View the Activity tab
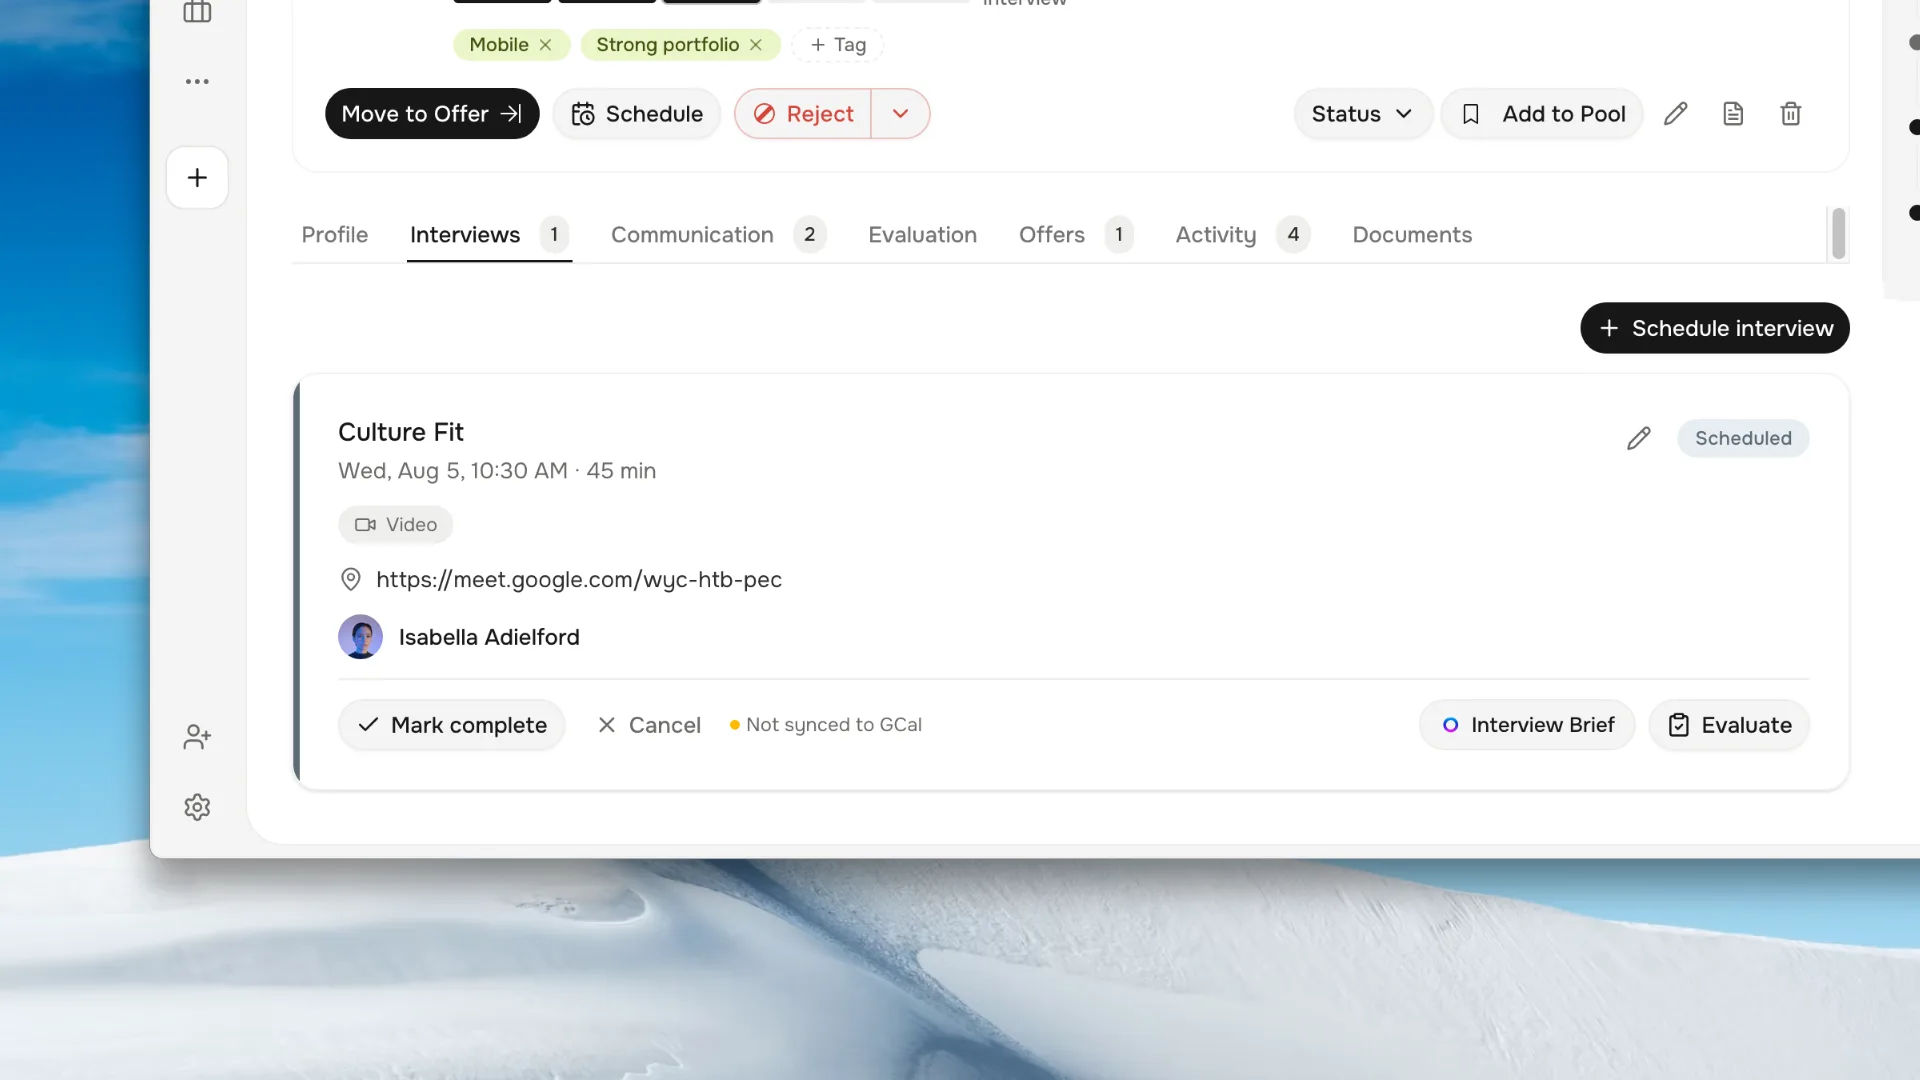 [x=1243, y=235]
